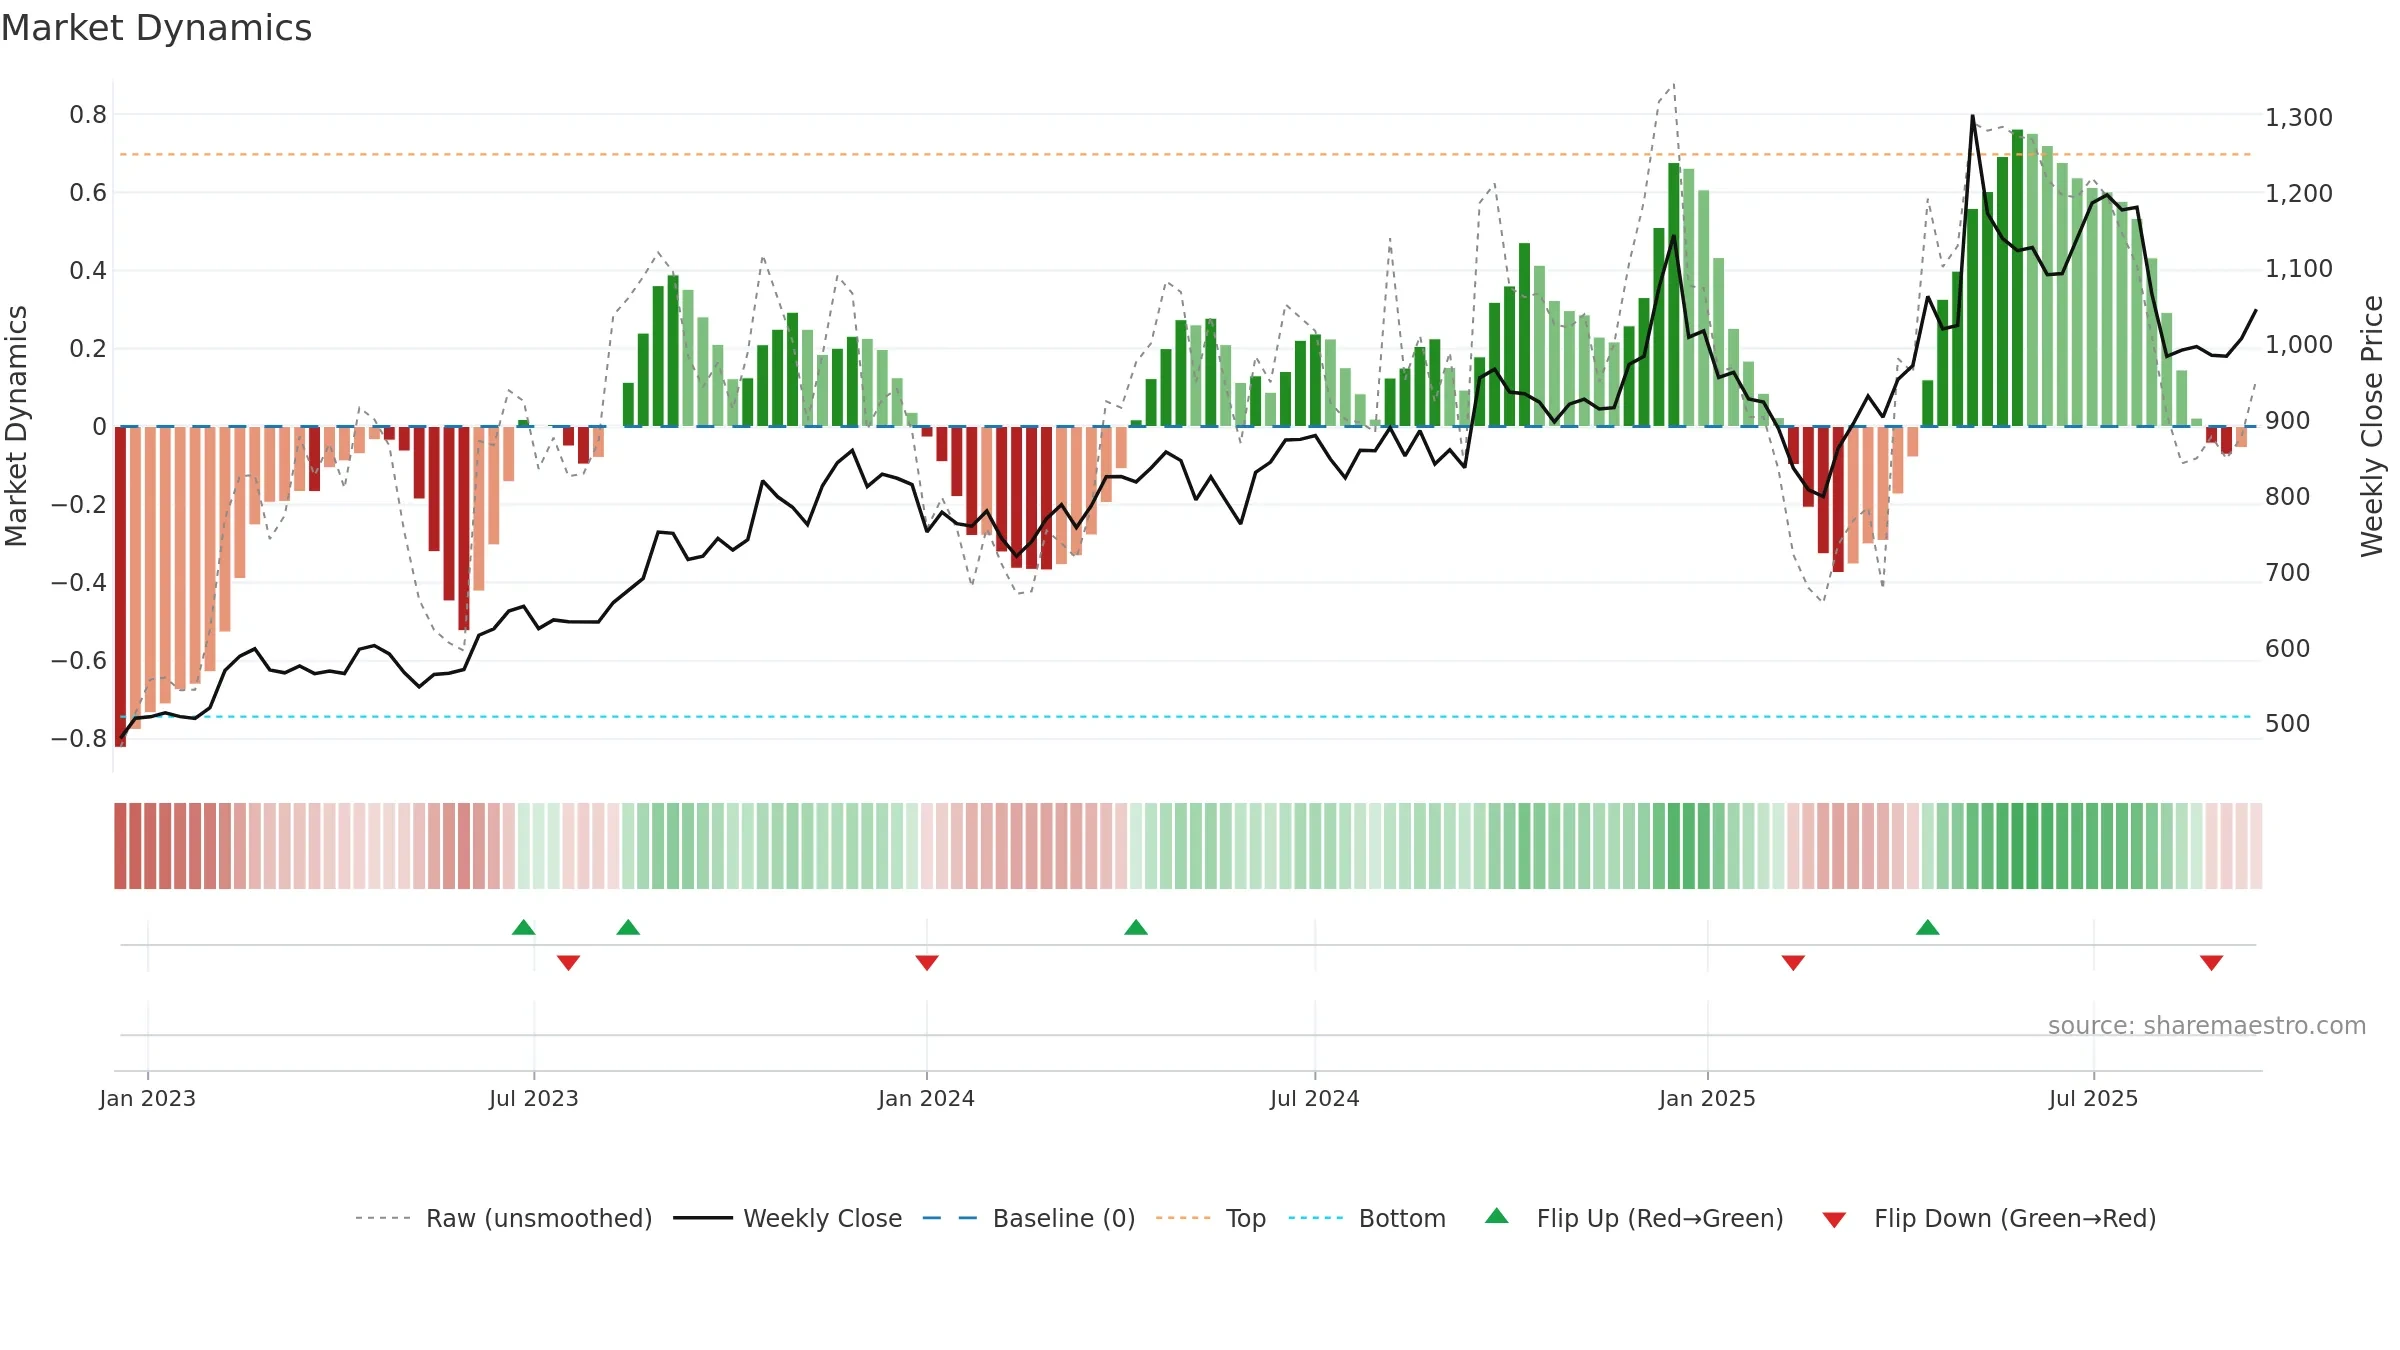
Task: Click the deepest red bar at the chart start
Action: point(120,586)
